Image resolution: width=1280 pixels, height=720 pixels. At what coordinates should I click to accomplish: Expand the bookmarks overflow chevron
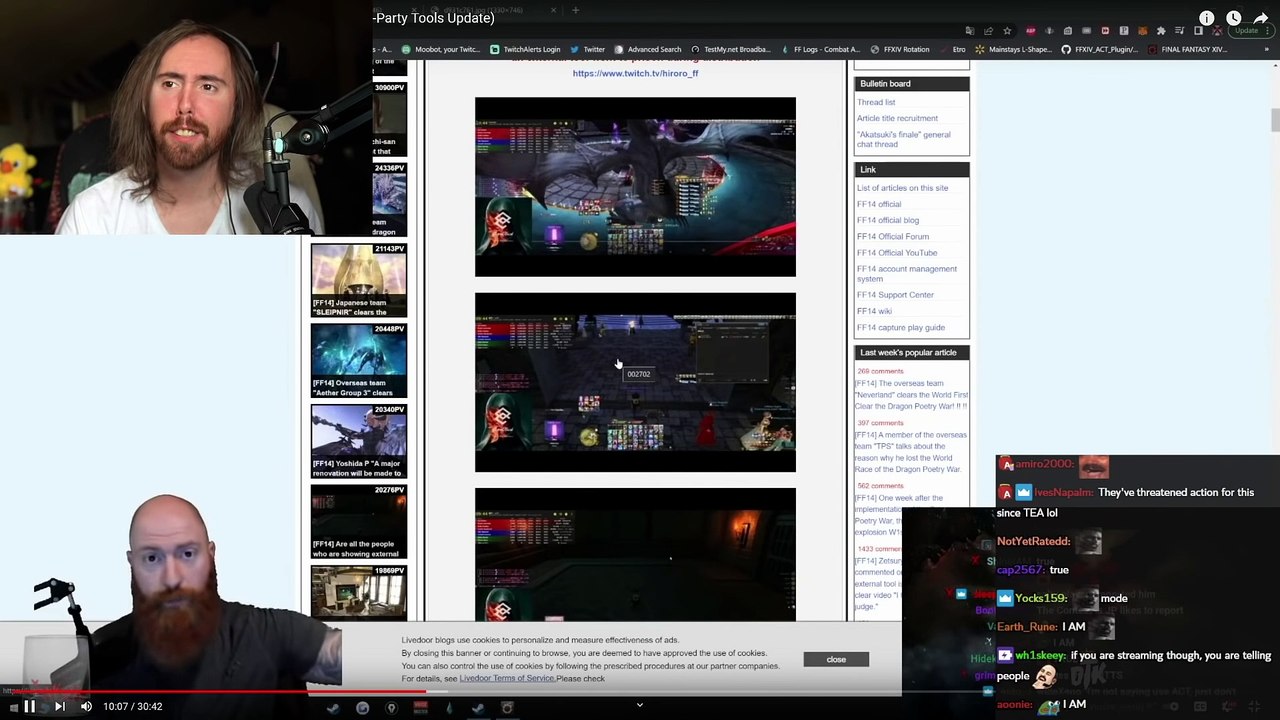click(1266, 49)
